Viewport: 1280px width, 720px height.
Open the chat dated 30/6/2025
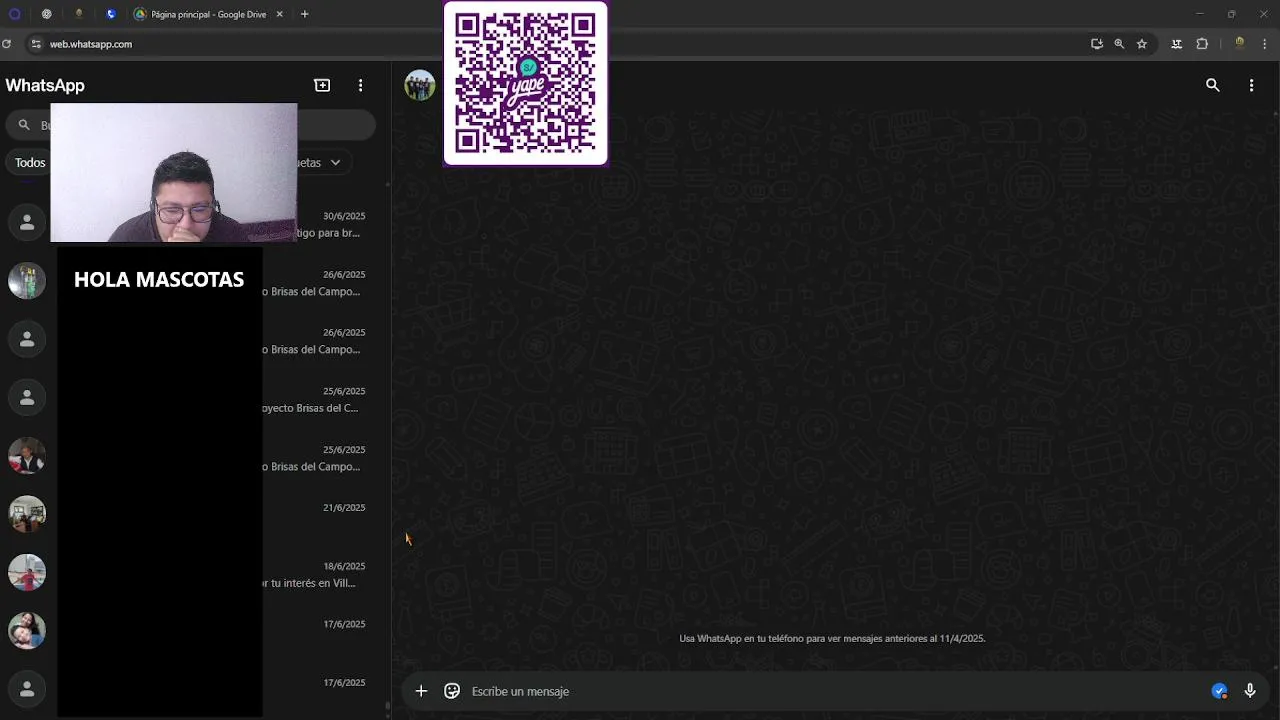click(190, 222)
